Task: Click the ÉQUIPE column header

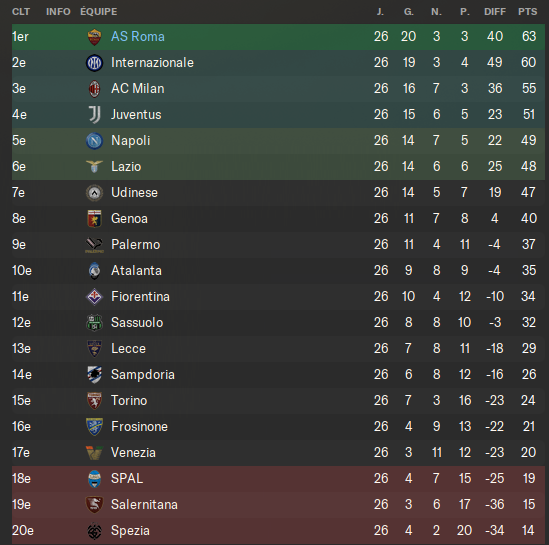Action: click(x=99, y=11)
